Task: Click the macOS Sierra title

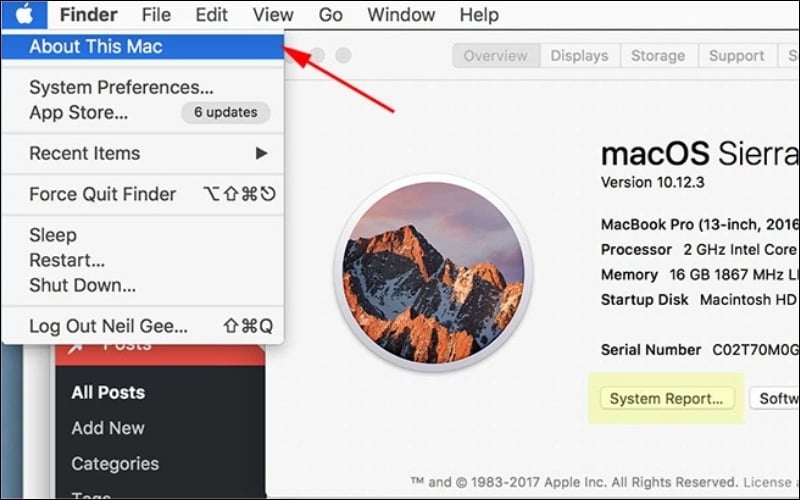Action: (x=700, y=153)
